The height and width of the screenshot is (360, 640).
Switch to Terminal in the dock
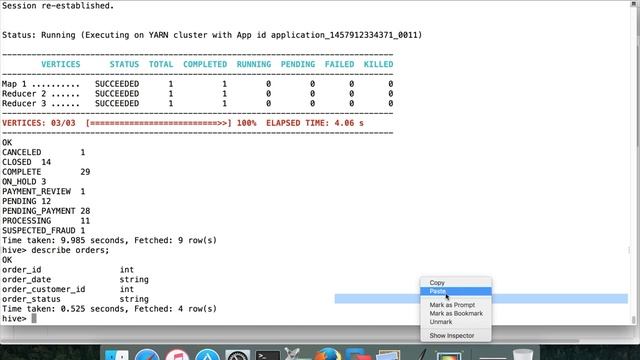coord(268,355)
